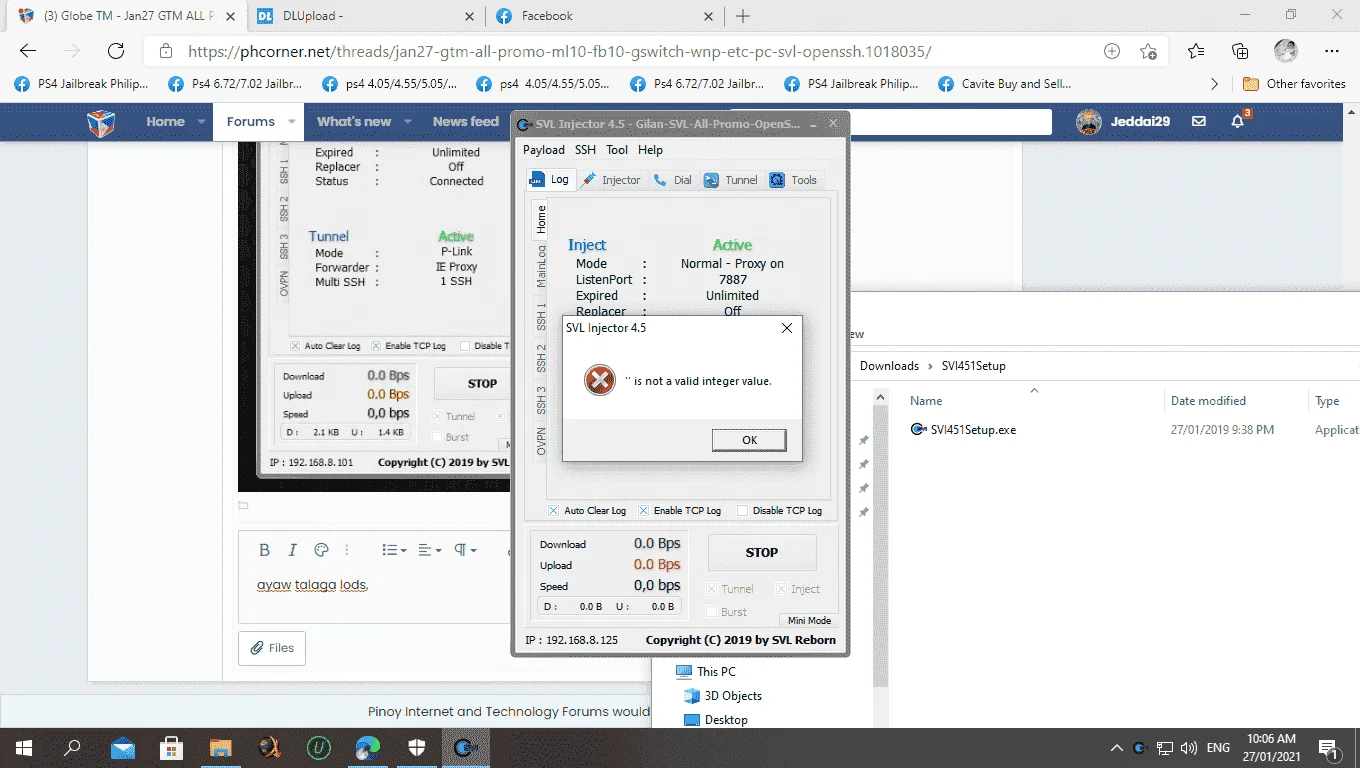Open the paragraph format dropdown in editor
1360x768 pixels.
465,550
